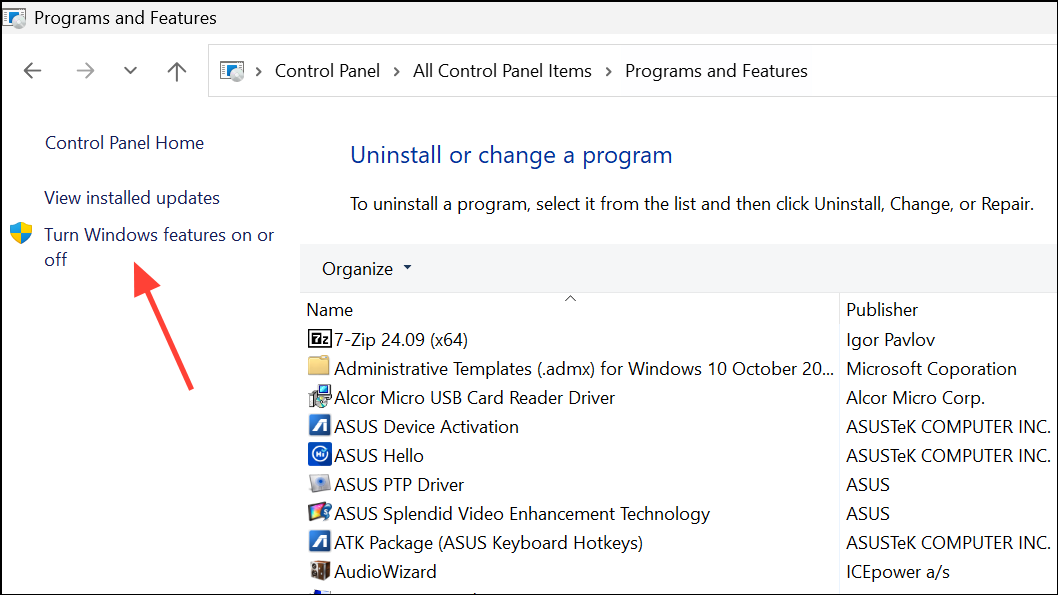Click the ATK Package program icon
Image resolution: width=1058 pixels, height=595 pixels.
coord(319,543)
